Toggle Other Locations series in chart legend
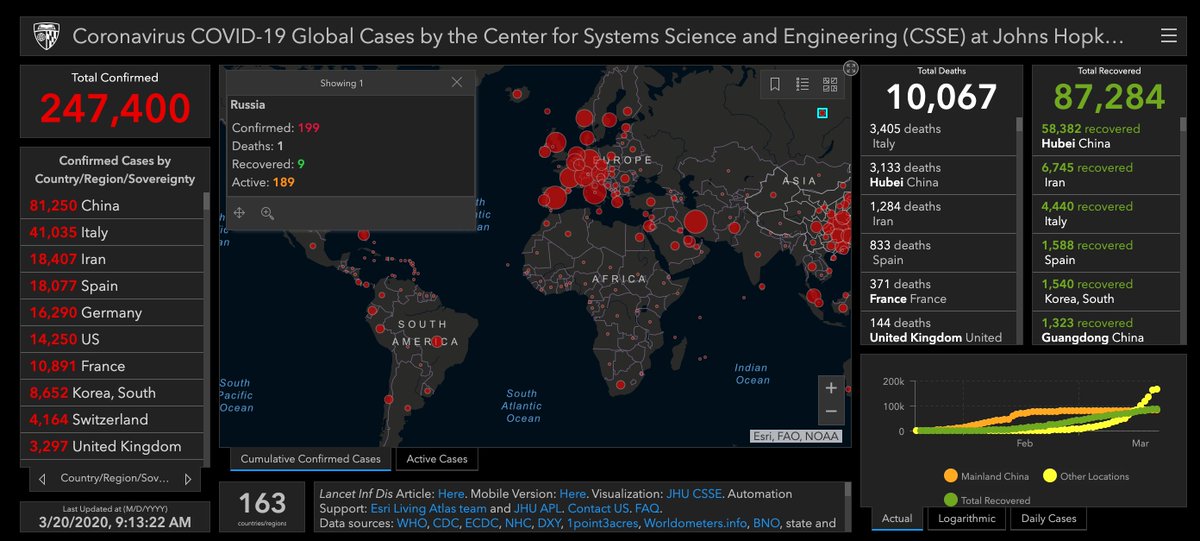1200x541 pixels. 1086,476
